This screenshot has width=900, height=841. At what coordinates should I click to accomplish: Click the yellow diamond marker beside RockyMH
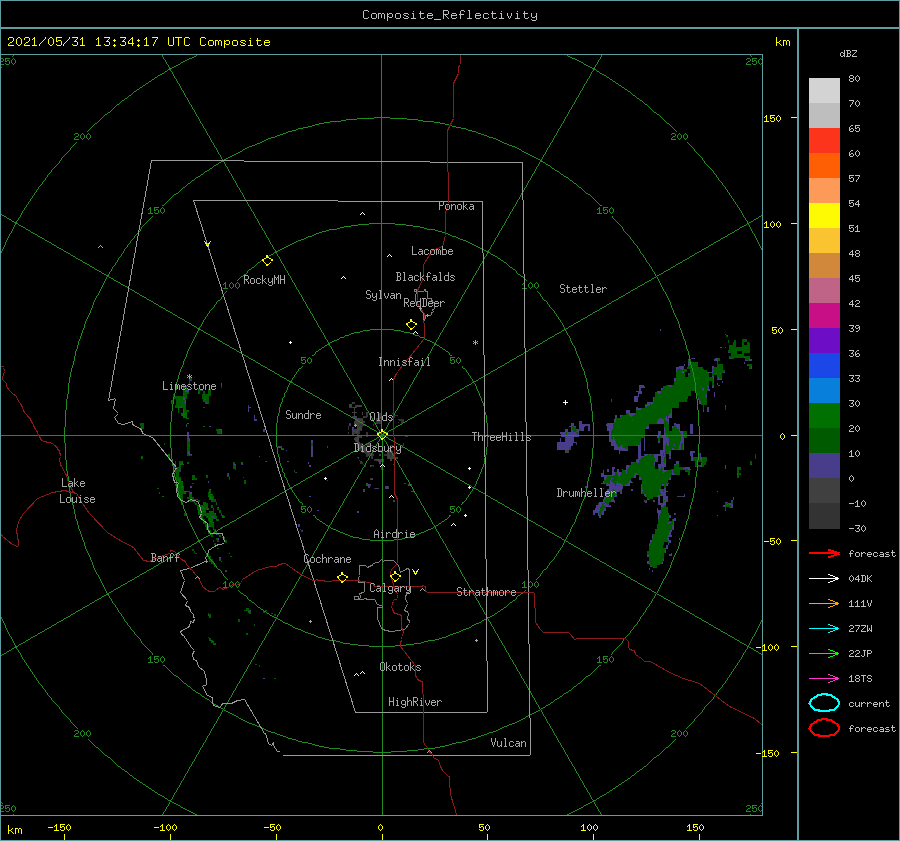tap(267, 261)
